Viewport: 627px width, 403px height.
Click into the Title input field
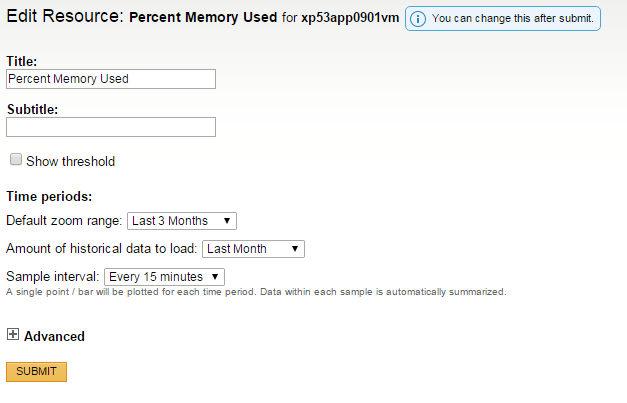click(110, 78)
